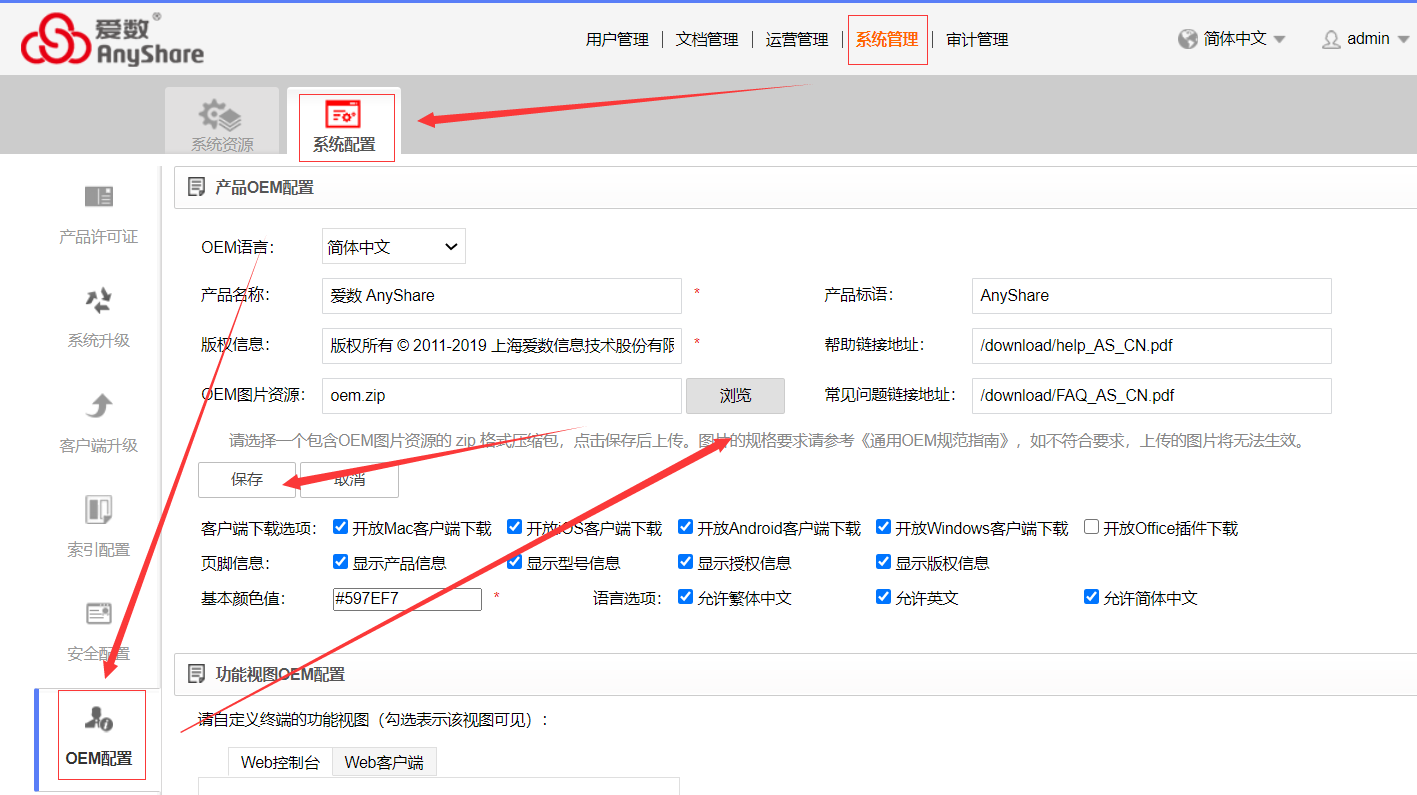Expand the OEM语言 dropdown
The width and height of the screenshot is (1417, 795).
394,247
